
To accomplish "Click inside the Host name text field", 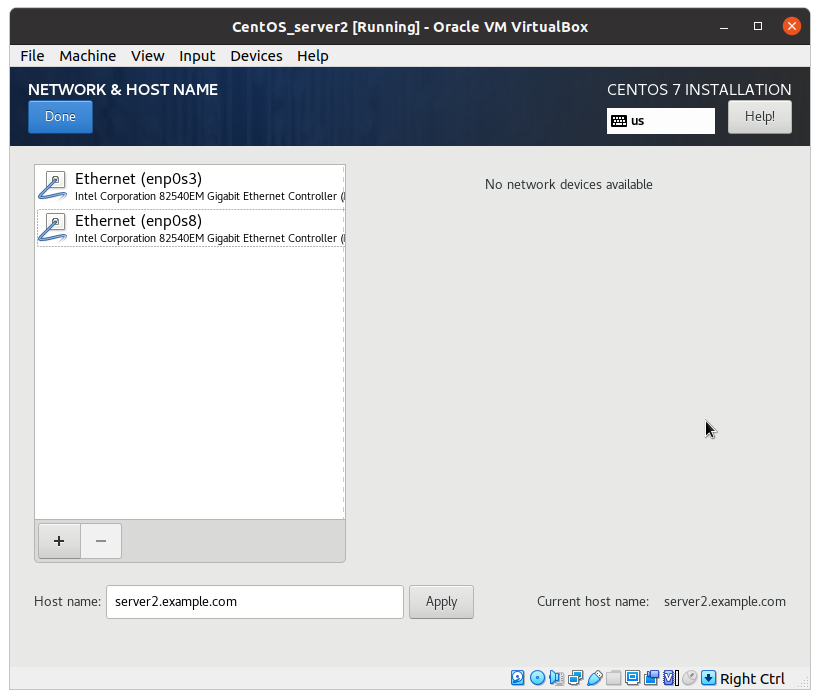I will pos(255,602).
